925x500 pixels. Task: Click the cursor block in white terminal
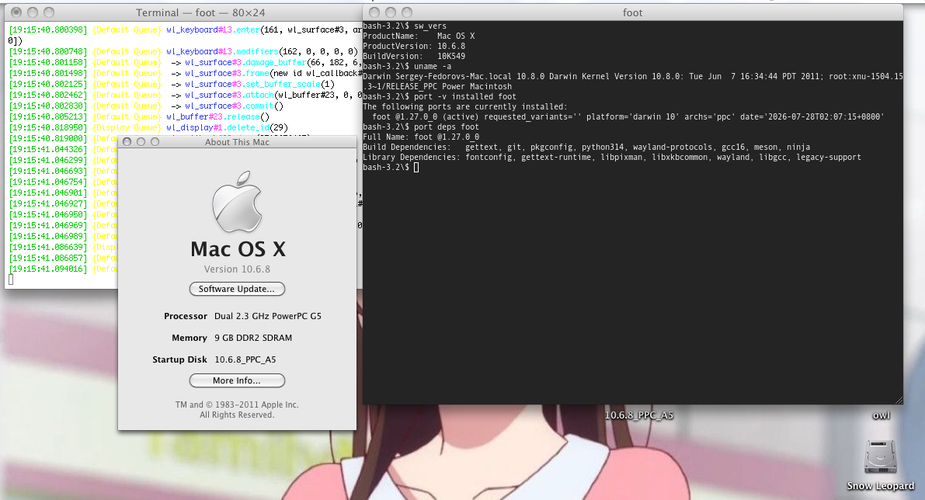[11, 279]
